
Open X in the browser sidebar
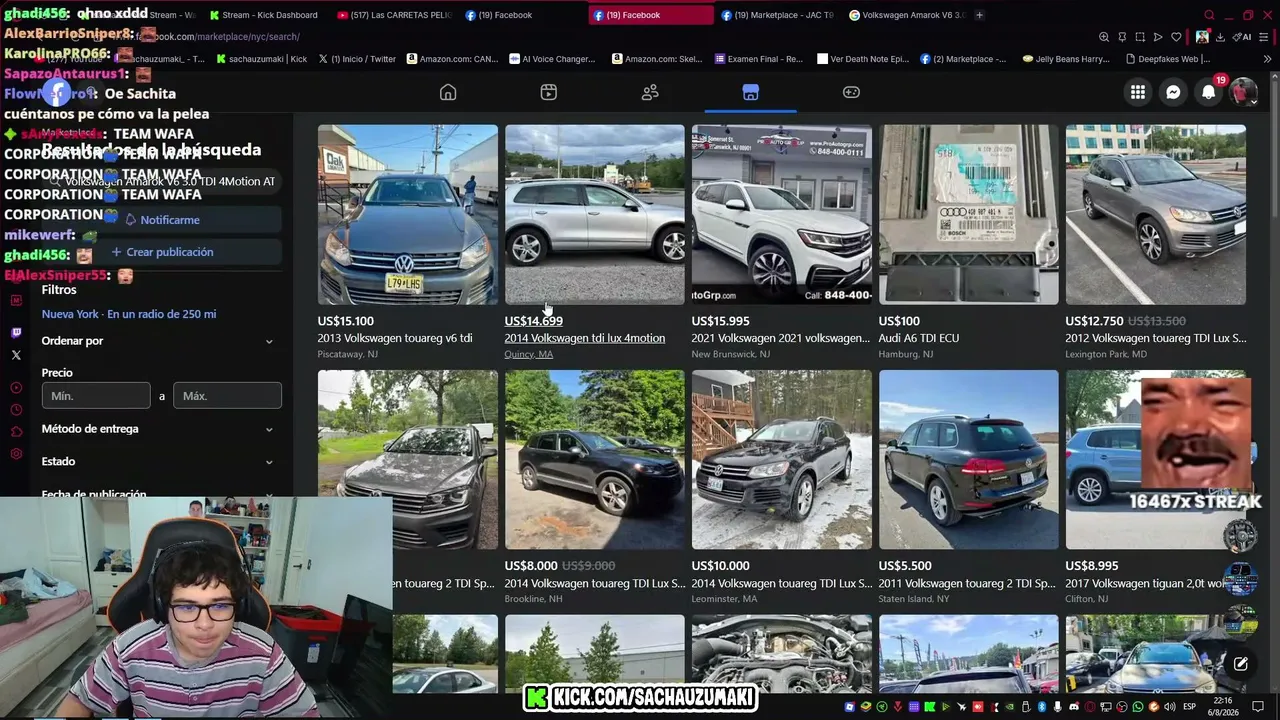[x=16, y=355]
